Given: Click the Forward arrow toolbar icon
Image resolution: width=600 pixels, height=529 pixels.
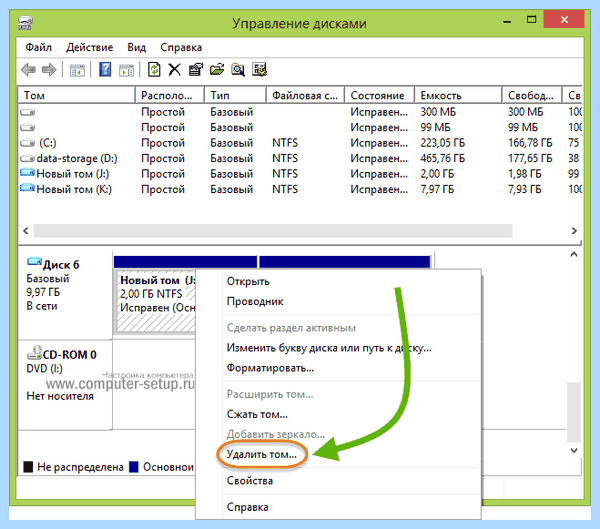Looking at the screenshot, I should click(x=49, y=70).
